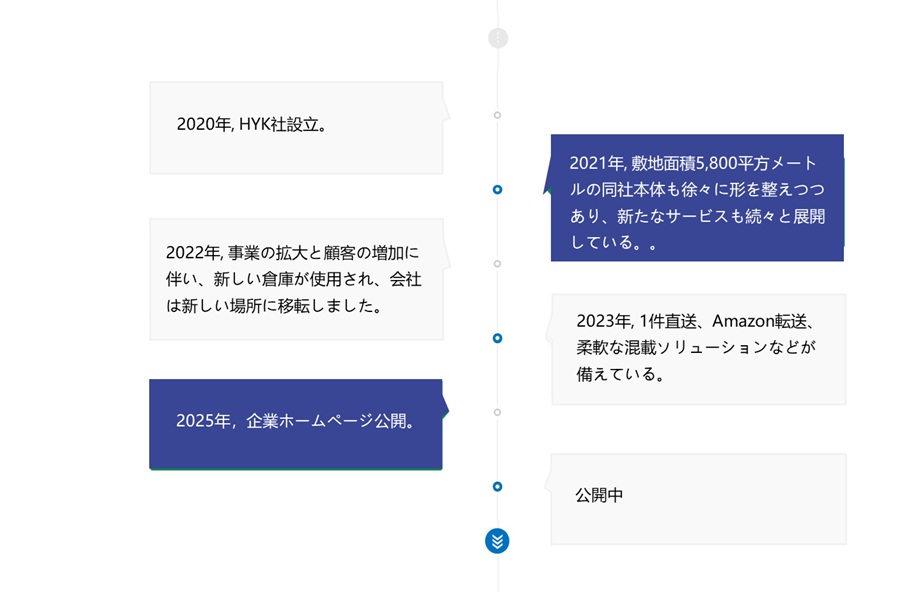Click the "HYK社設立" text
The height and width of the screenshot is (592, 904).
point(283,125)
